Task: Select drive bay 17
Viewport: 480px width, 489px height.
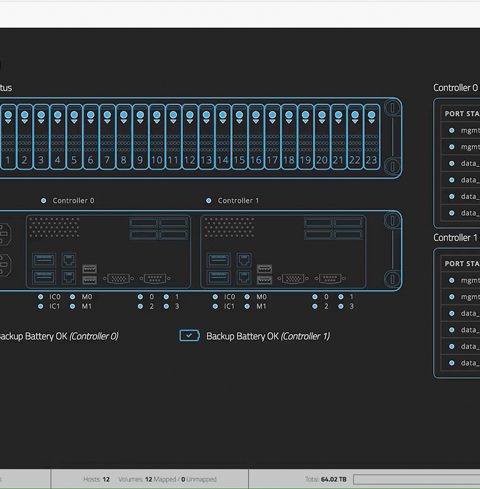Action: 272,137
